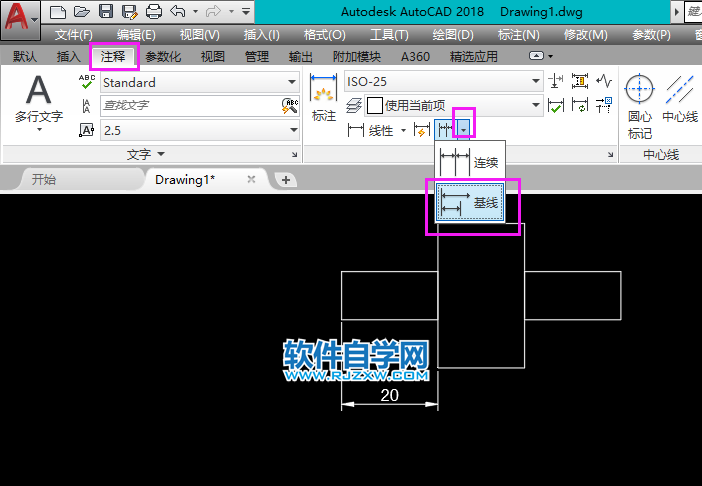The width and height of the screenshot is (702, 486).
Task: Click the Open file folder icon
Action: pyautogui.click(x=81, y=12)
